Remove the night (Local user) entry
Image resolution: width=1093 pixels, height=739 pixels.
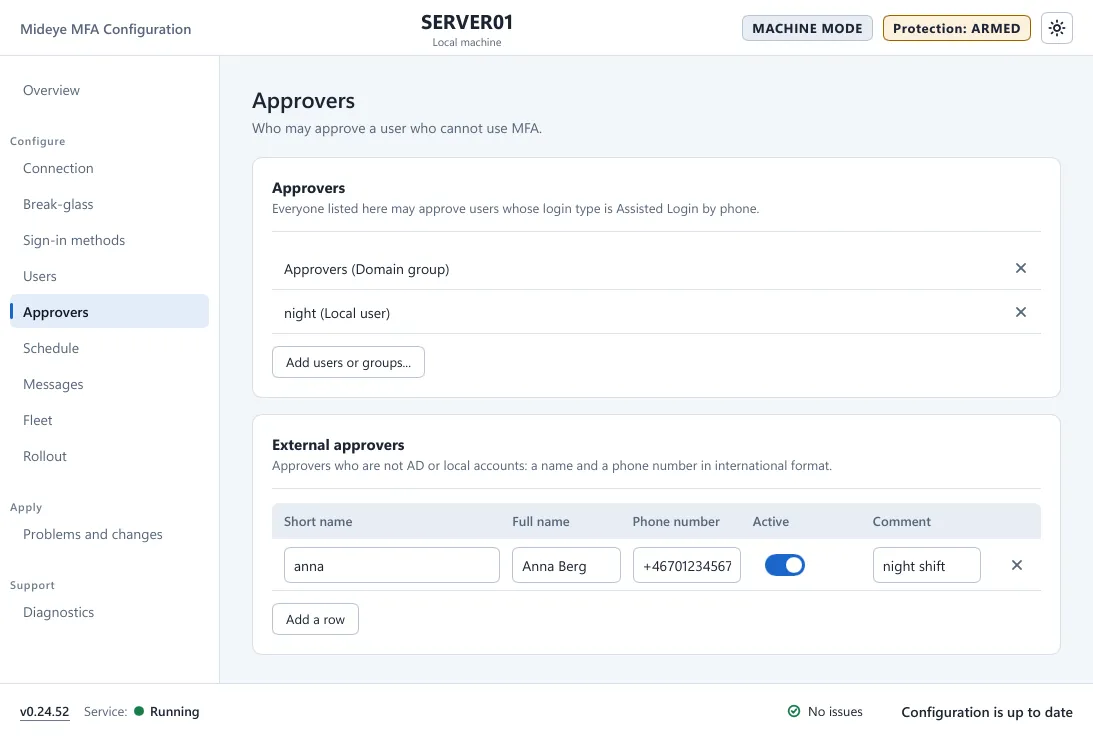[x=1021, y=312]
